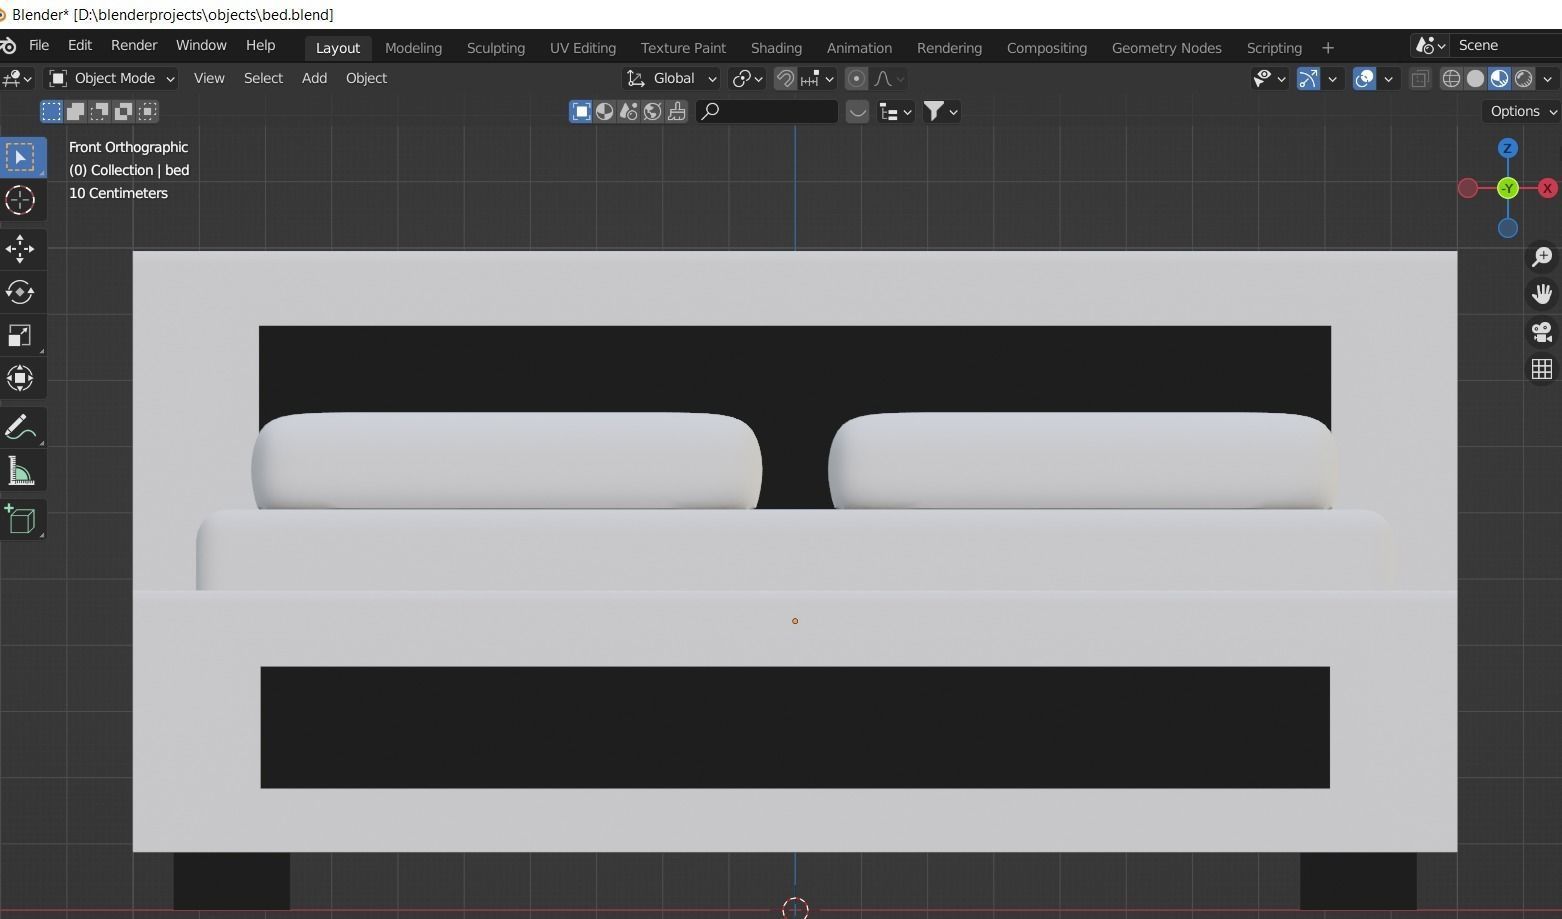
Task: Open the proportional falloff curve dropdown
Action: 888,78
